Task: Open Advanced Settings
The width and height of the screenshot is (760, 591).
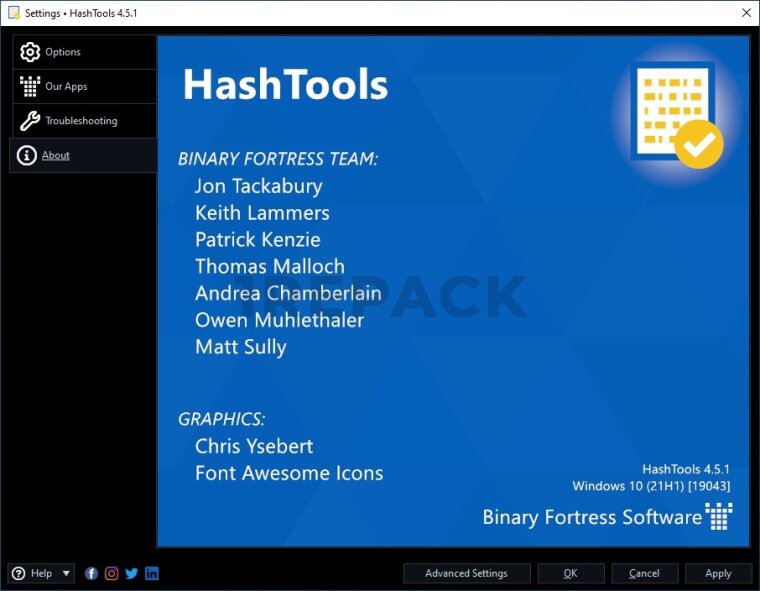Action: (466, 573)
